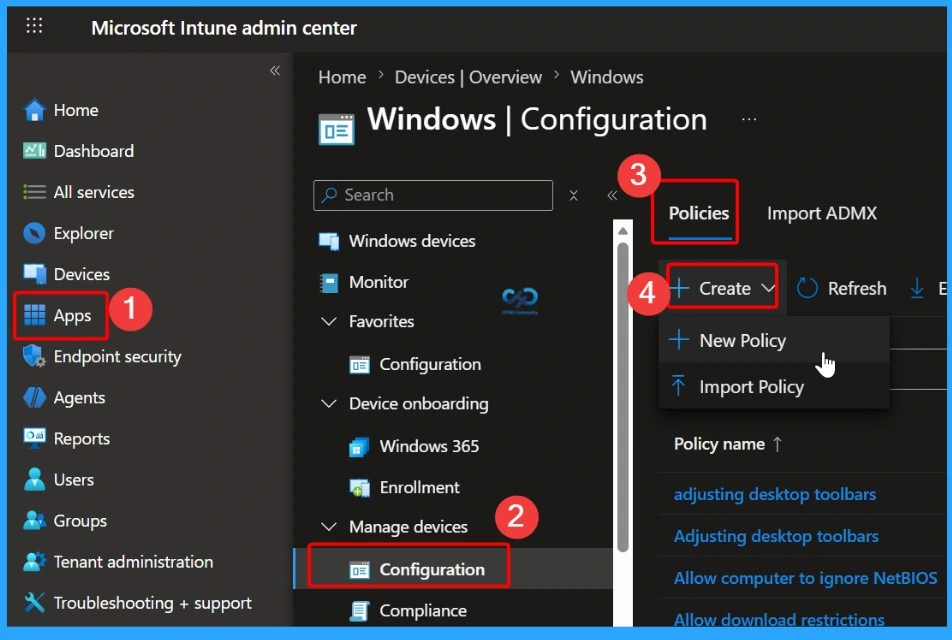This screenshot has height=640, width=952.
Task: Clear the search with the X icon
Action: (x=573, y=196)
